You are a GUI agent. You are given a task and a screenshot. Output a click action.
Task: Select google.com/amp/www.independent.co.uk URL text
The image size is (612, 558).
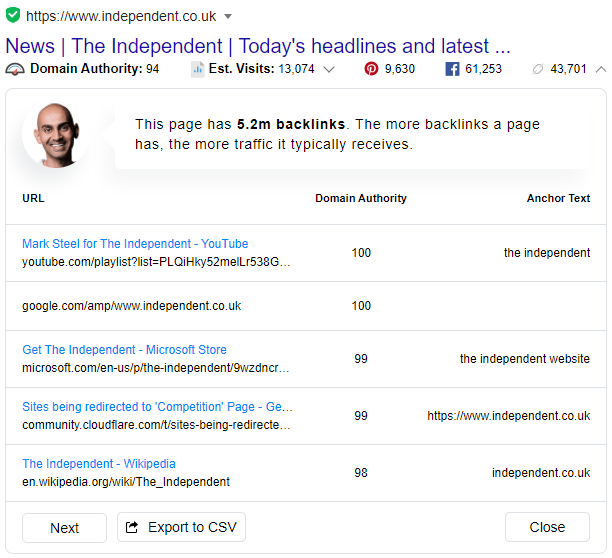coord(132,306)
